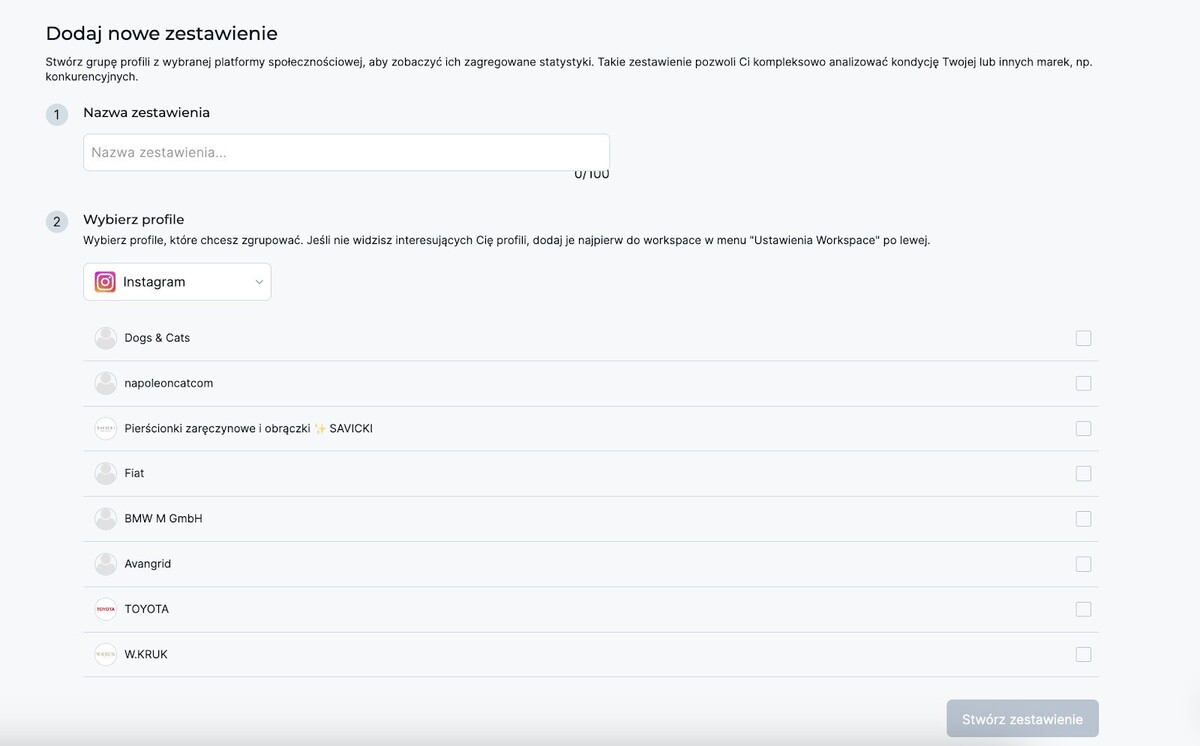Screen dimensions: 1200x746
Task: Click the BMW M GmbH profile avatar
Action: (x=106, y=519)
